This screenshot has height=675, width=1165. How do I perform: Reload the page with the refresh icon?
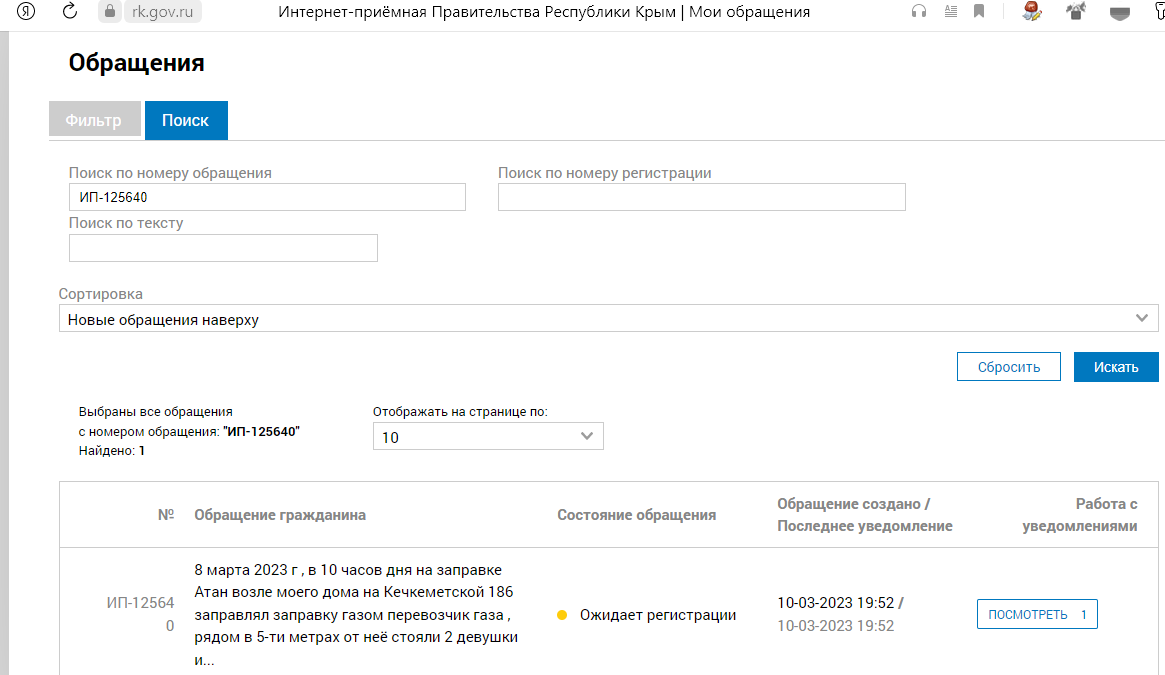70,12
